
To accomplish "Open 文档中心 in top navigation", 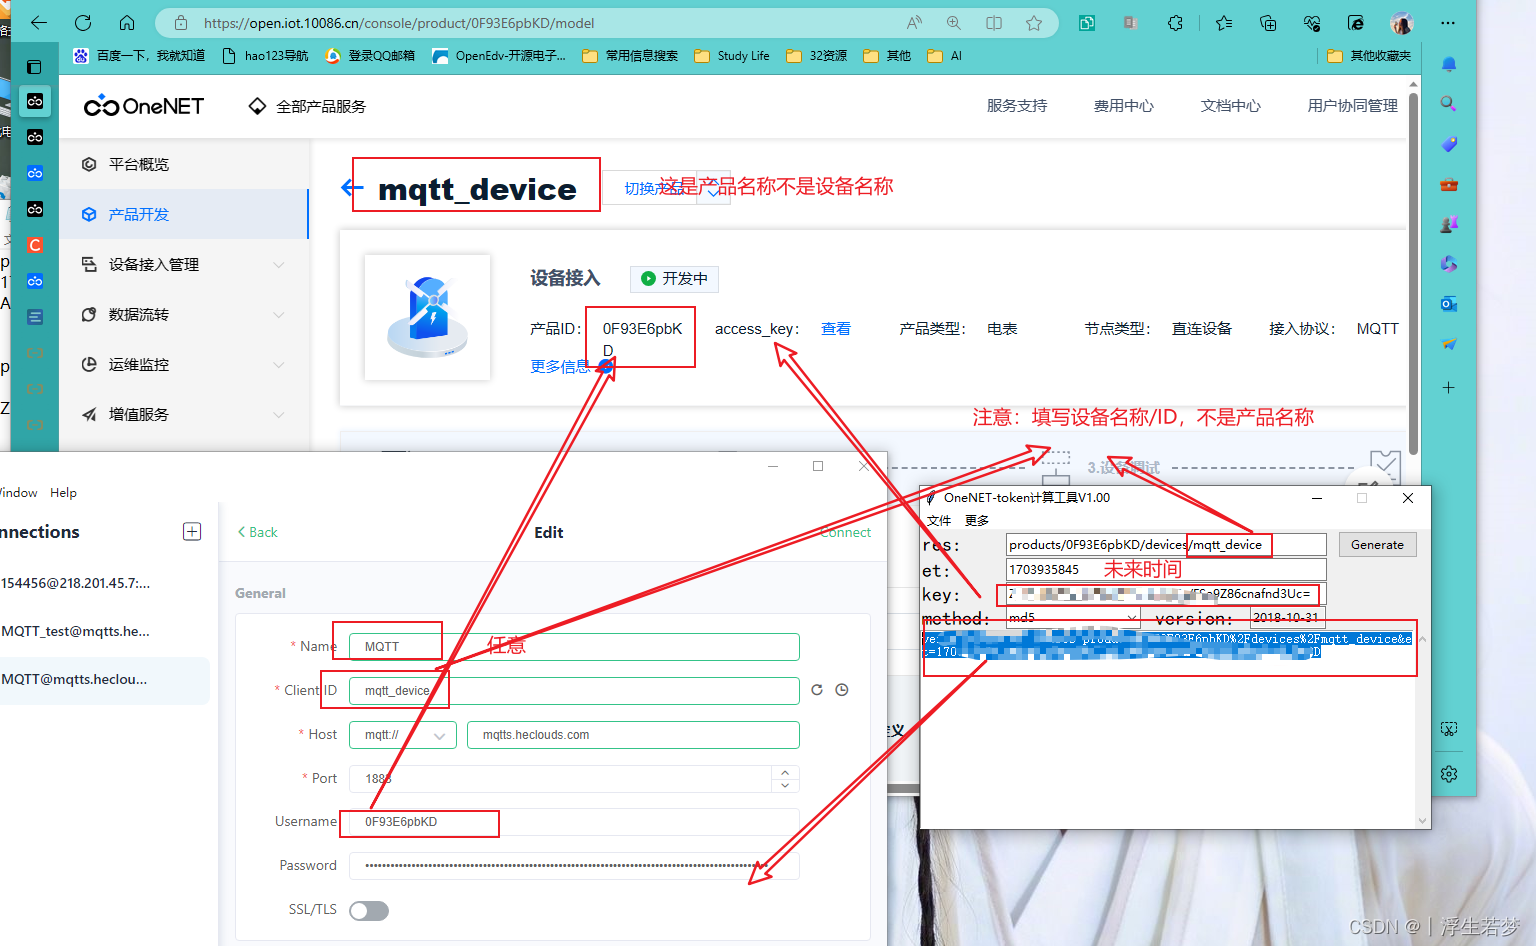I will (x=1231, y=106).
